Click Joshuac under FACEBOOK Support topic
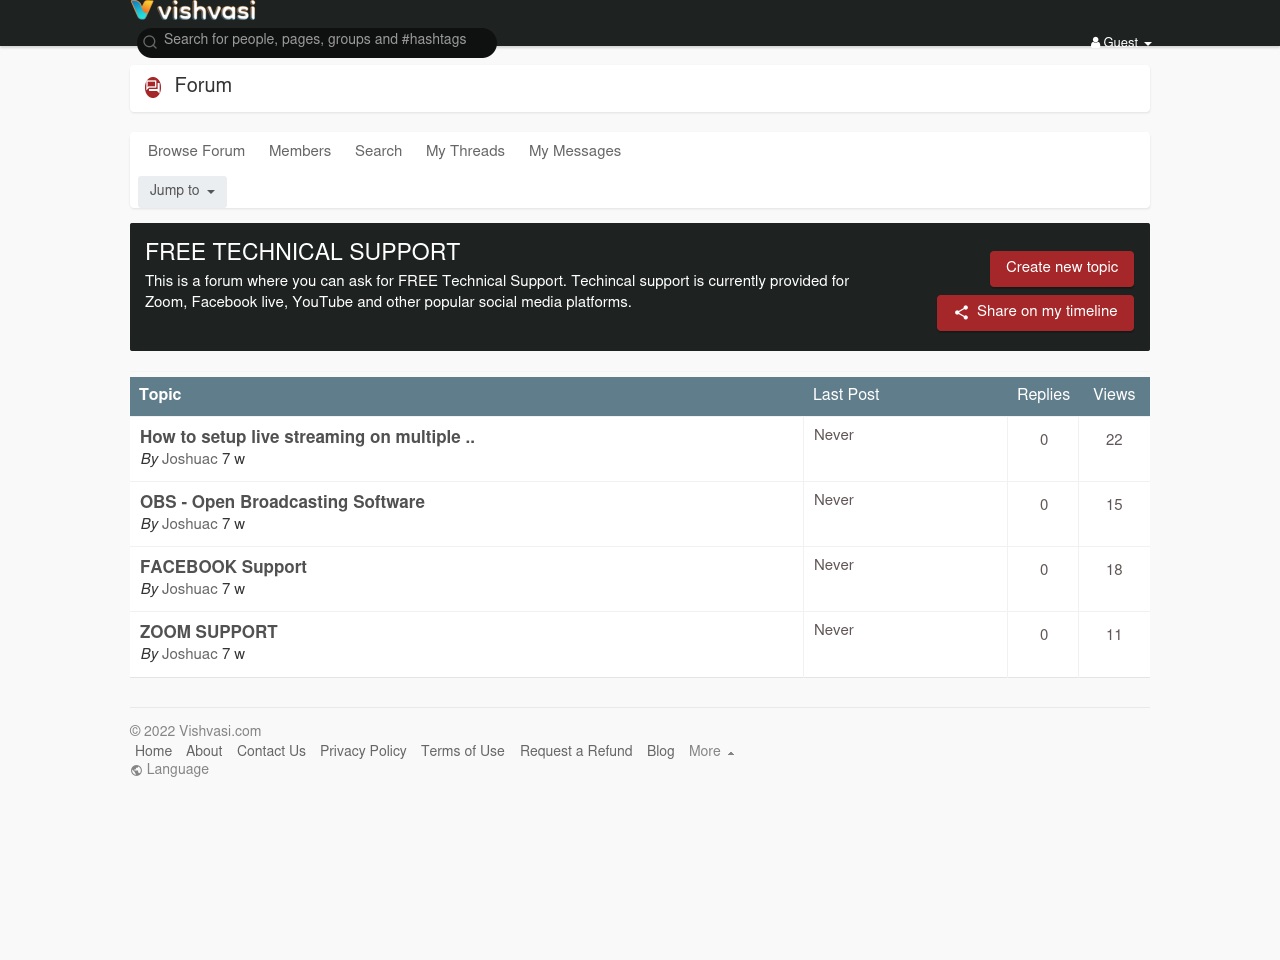Screen dimensions: 1280x960 (x=190, y=590)
